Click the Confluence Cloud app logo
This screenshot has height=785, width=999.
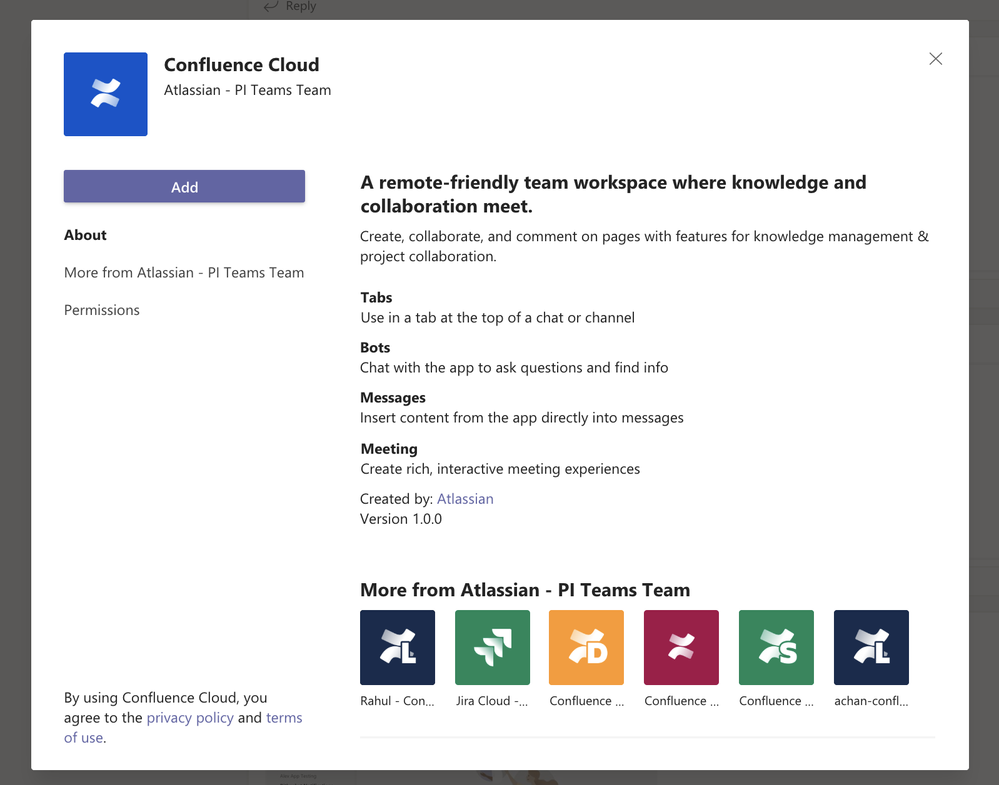point(105,94)
